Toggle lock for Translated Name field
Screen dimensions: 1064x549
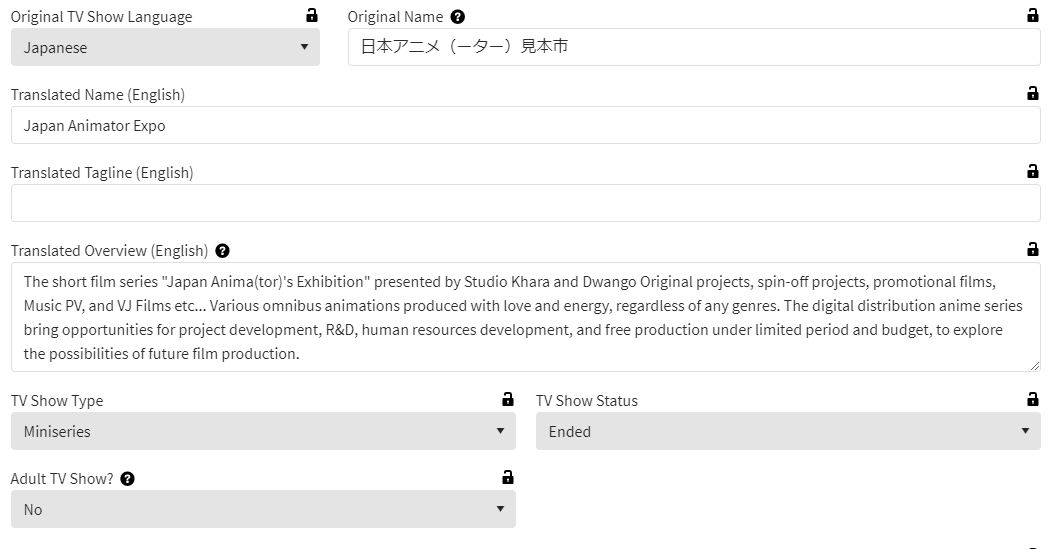pyautogui.click(x=1033, y=94)
